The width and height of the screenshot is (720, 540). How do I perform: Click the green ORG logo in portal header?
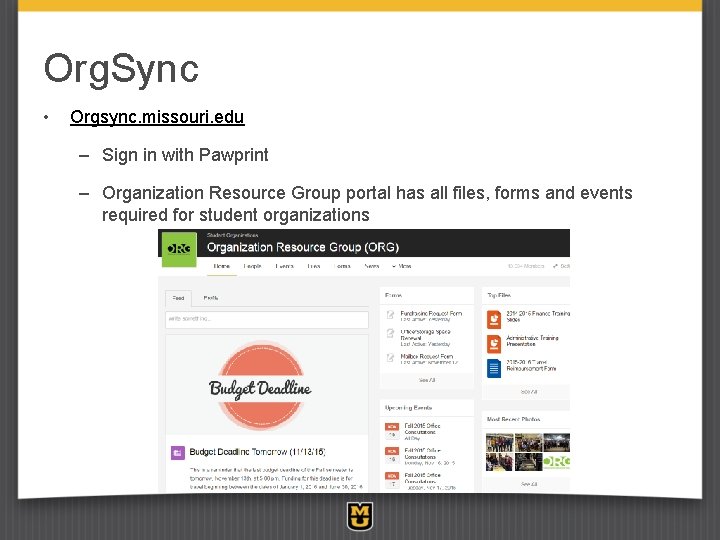pos(179,249)
